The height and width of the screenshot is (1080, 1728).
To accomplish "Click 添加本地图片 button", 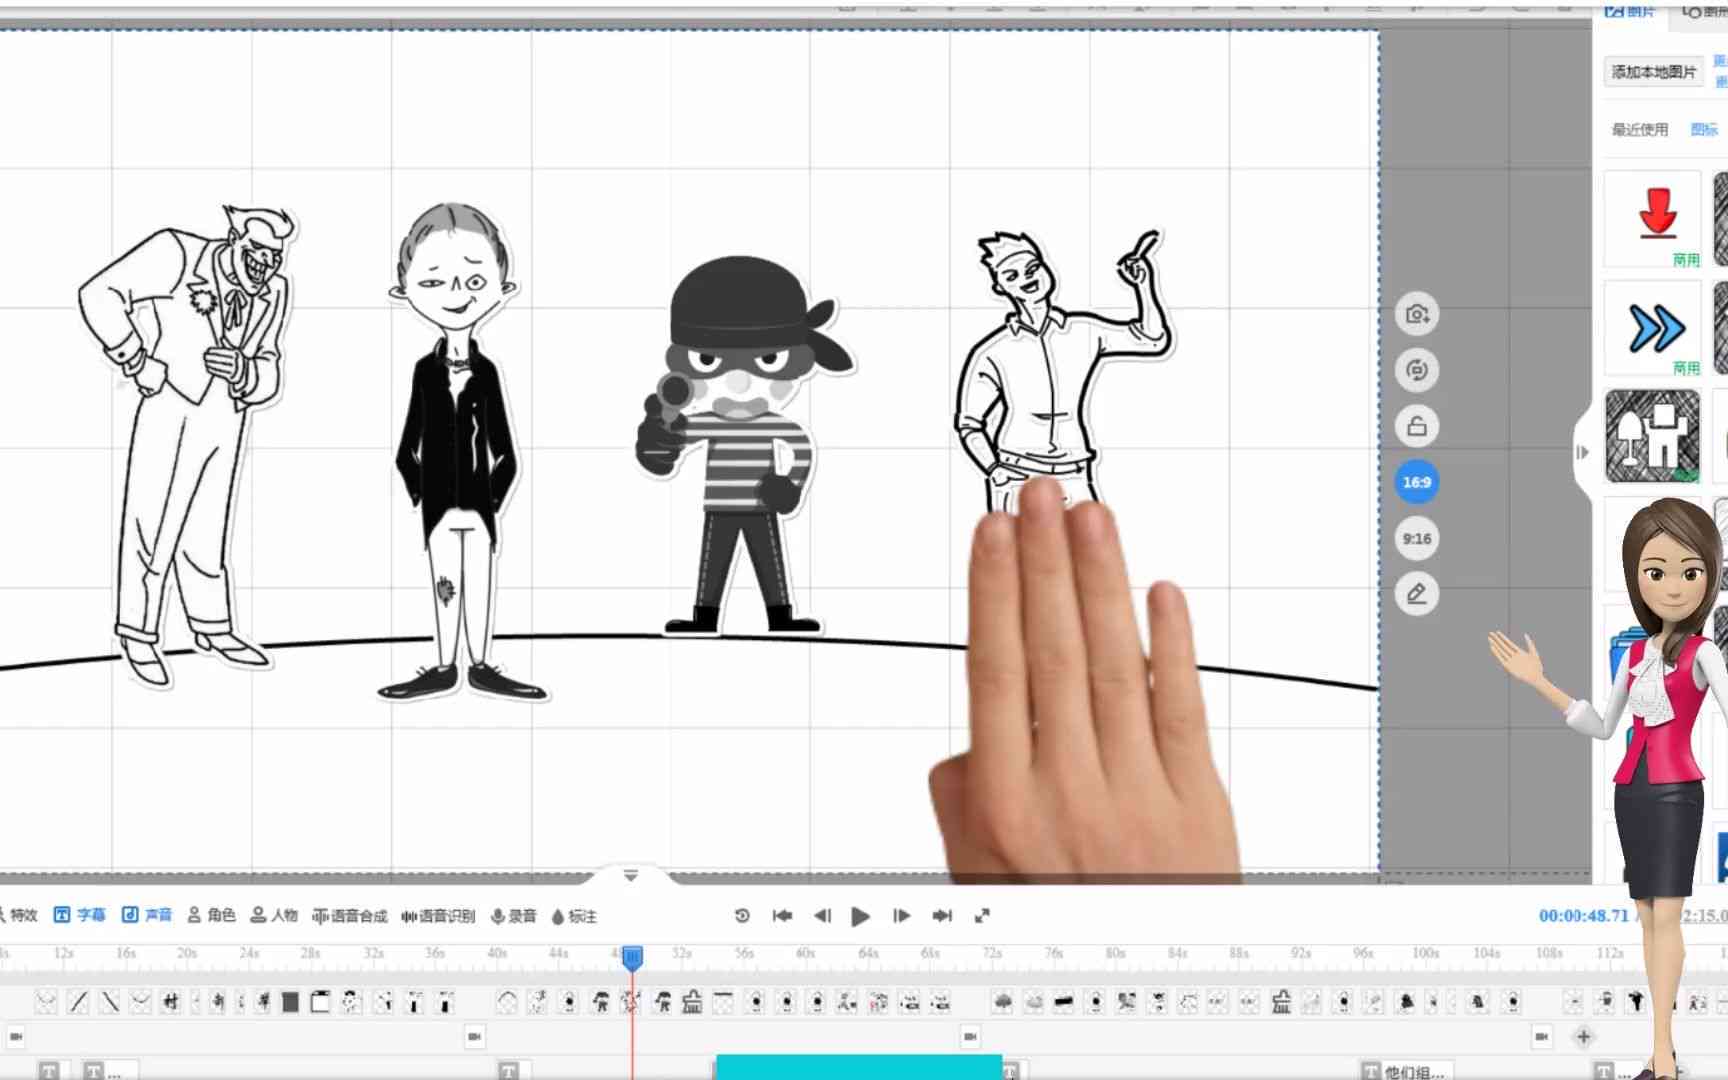I will 1654,72.
